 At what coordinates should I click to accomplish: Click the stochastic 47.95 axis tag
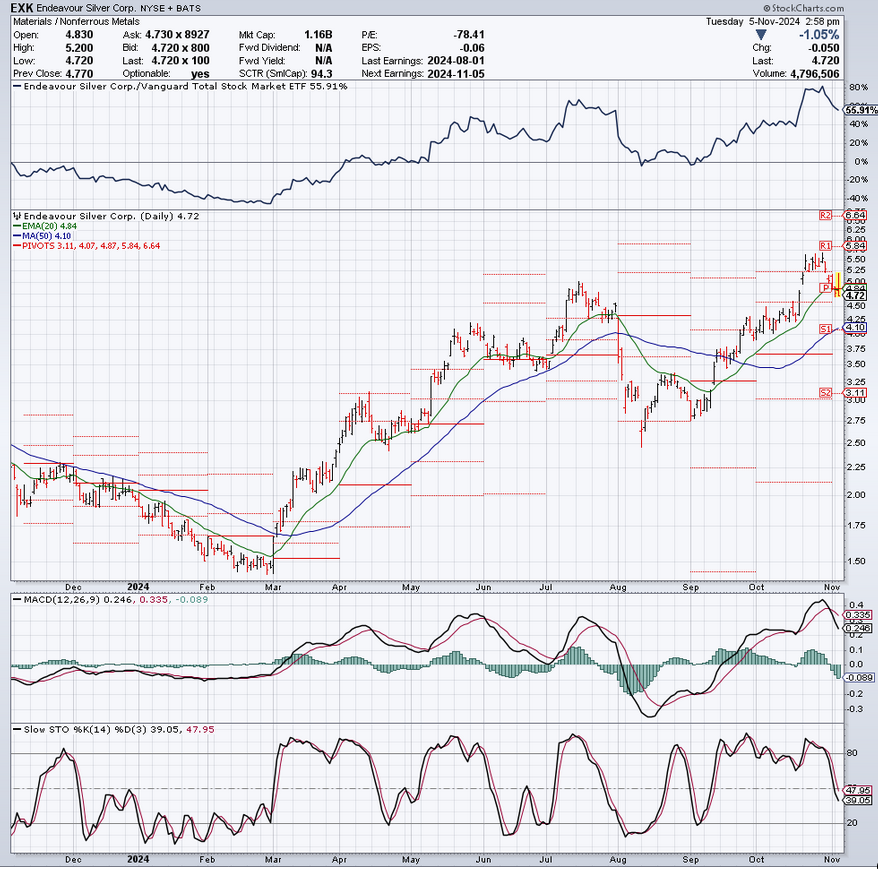[858, 790]
